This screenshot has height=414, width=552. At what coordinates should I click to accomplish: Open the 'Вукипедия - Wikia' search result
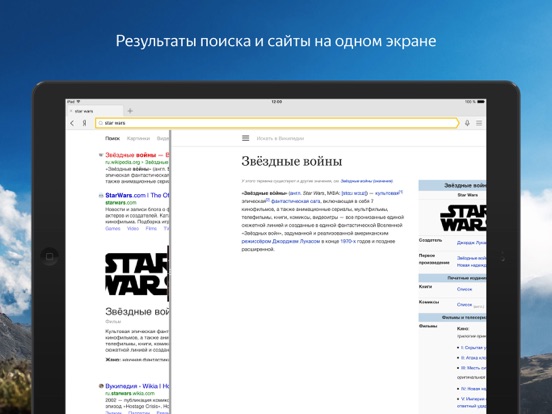(137, 386)
